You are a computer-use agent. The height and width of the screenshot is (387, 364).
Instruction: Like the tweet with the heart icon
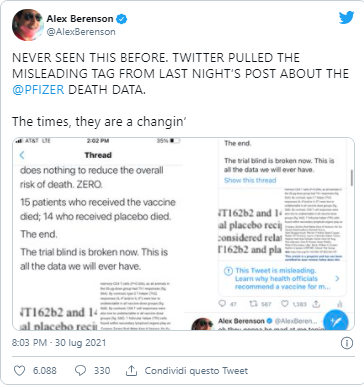[x=19, y=370]
